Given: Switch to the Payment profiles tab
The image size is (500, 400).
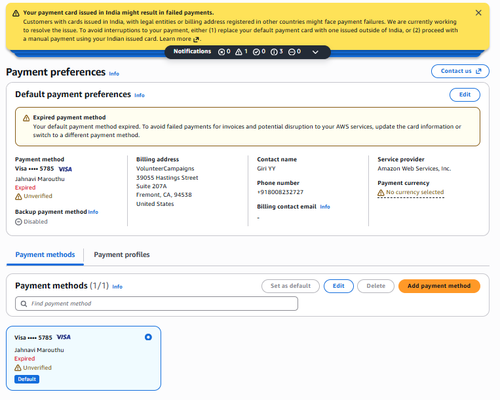Looking at the screenshot, I should click(x=122, y=255).
